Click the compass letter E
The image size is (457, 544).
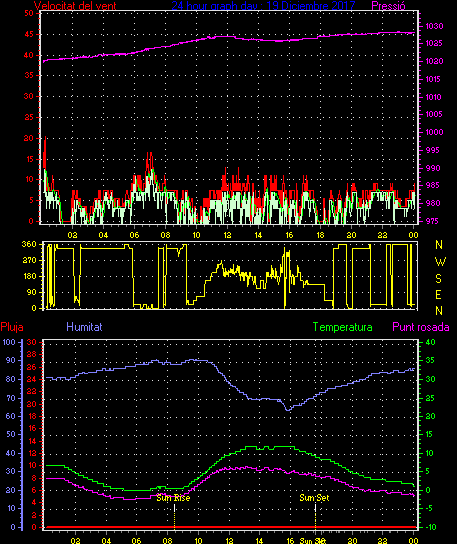[438, 295]
